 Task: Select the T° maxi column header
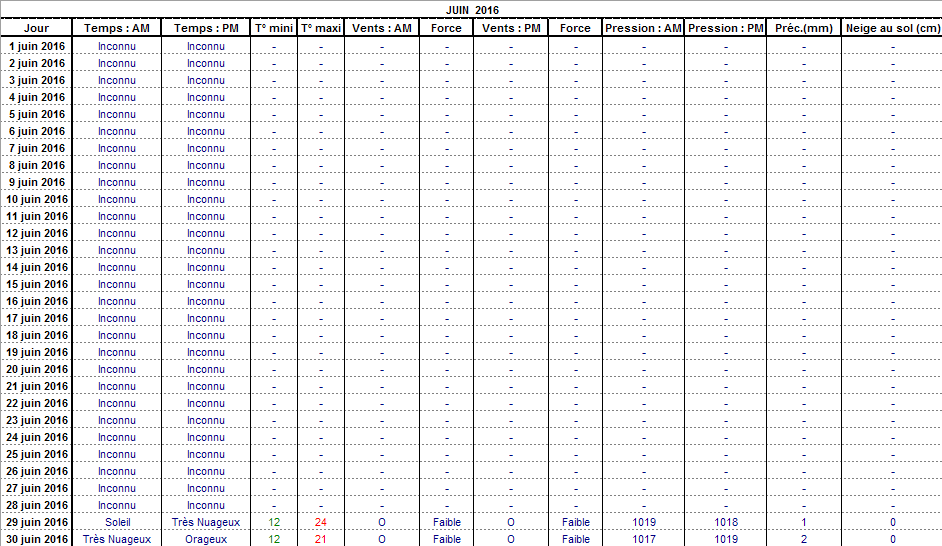[321, 28]
